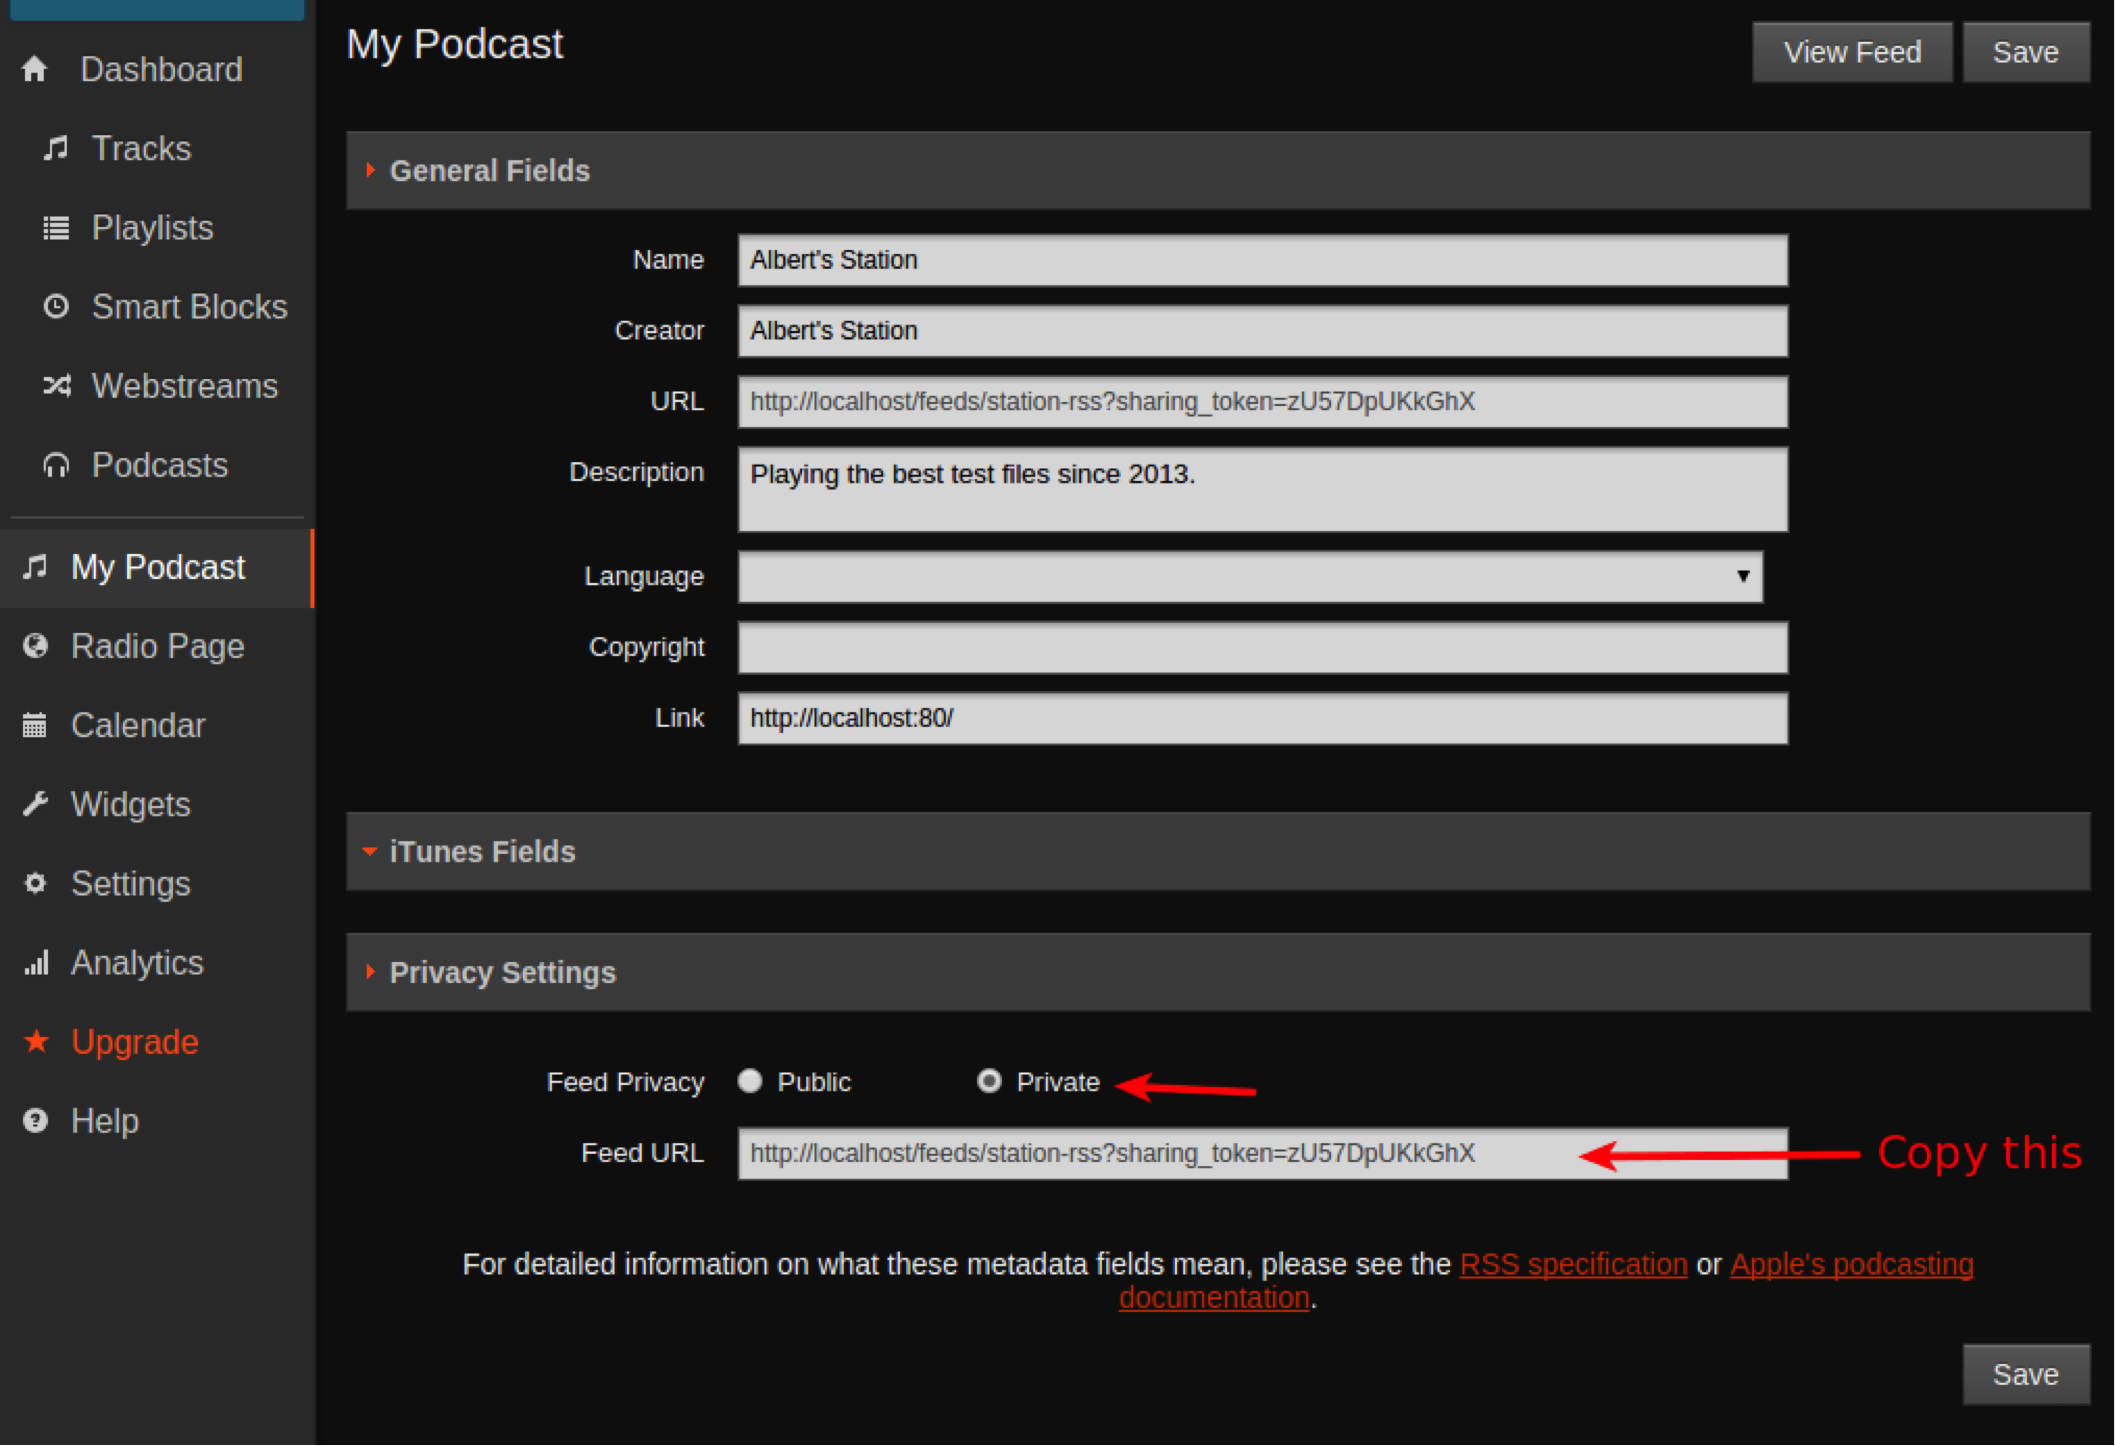Expand the iTunes Fields section
The image size is (2115, 1446).
pos(482,852)
